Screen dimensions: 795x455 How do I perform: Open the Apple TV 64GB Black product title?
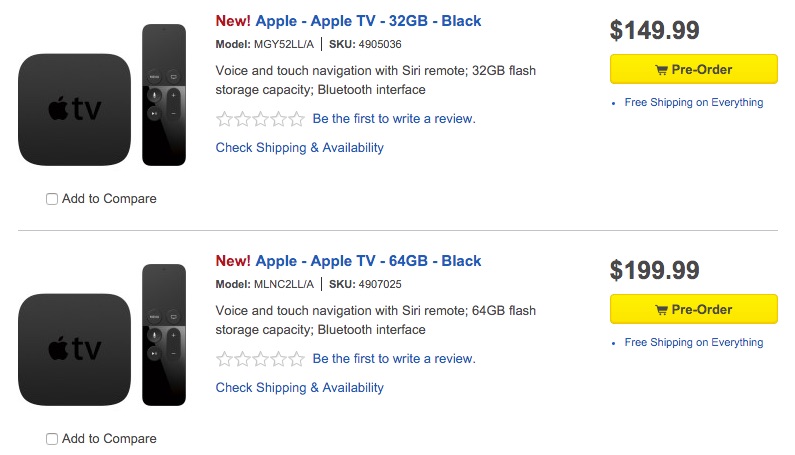pos(368,261)
